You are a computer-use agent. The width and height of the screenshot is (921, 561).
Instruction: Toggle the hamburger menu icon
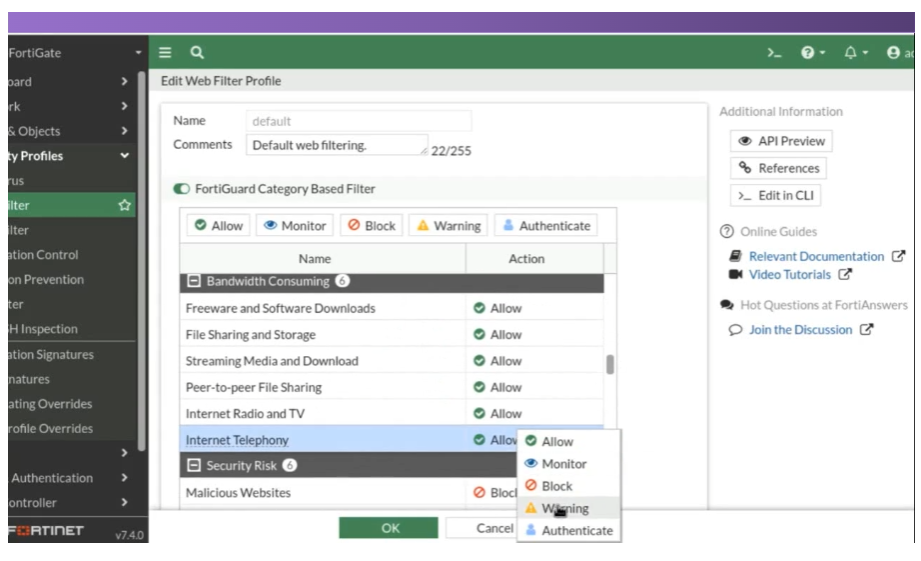(165, 53)
